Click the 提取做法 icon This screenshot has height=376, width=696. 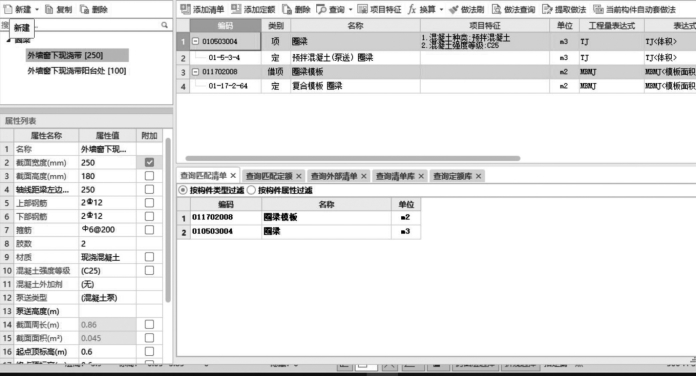[x=547, y=9]
